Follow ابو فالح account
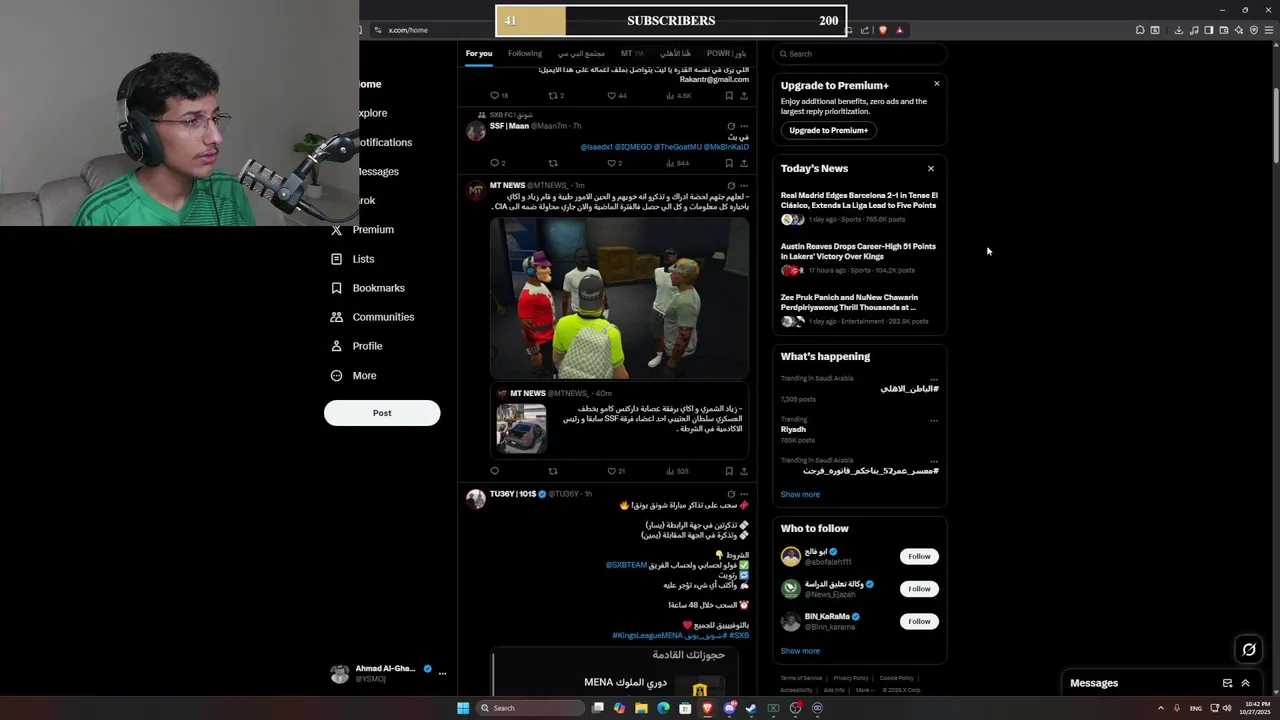1280x720 pixels. click(919, 556)
